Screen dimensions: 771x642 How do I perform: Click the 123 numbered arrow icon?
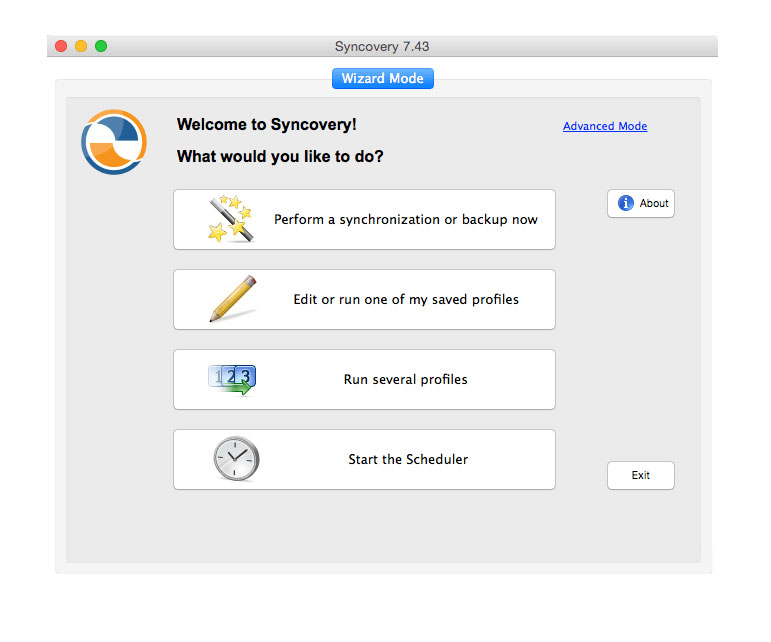click(x=232, y=380)
